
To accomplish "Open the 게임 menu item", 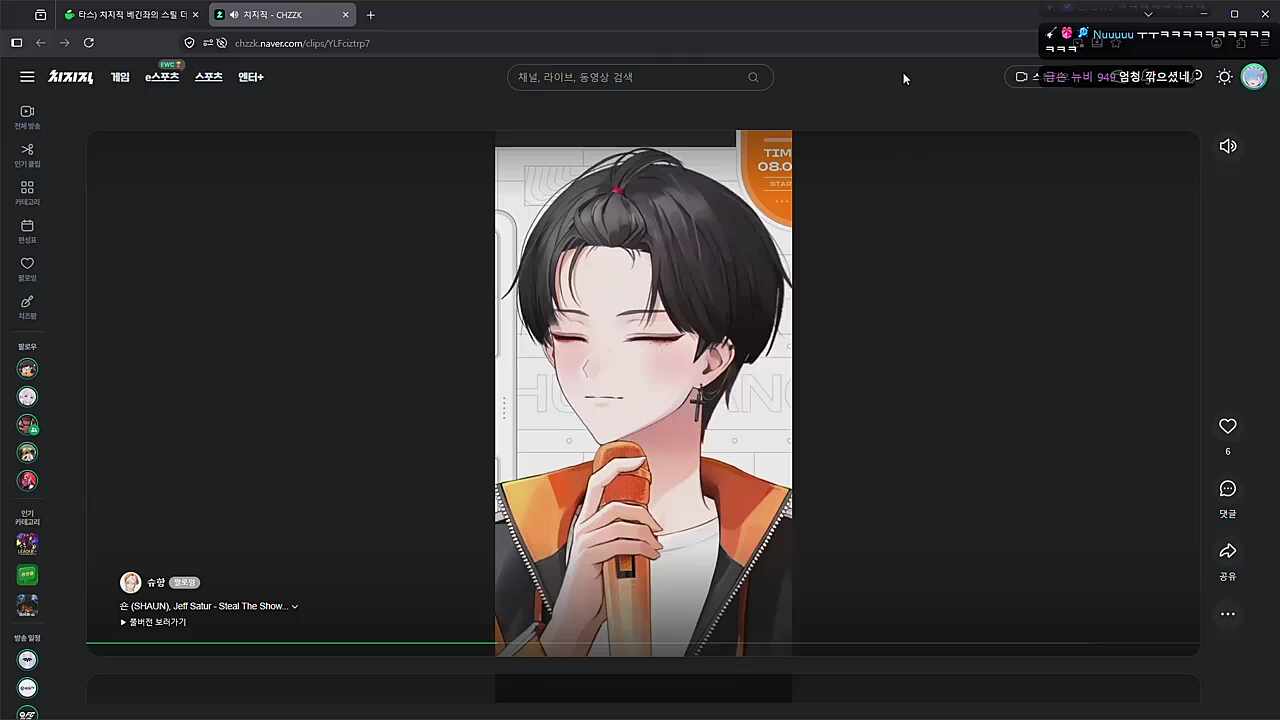I will 120,77.
